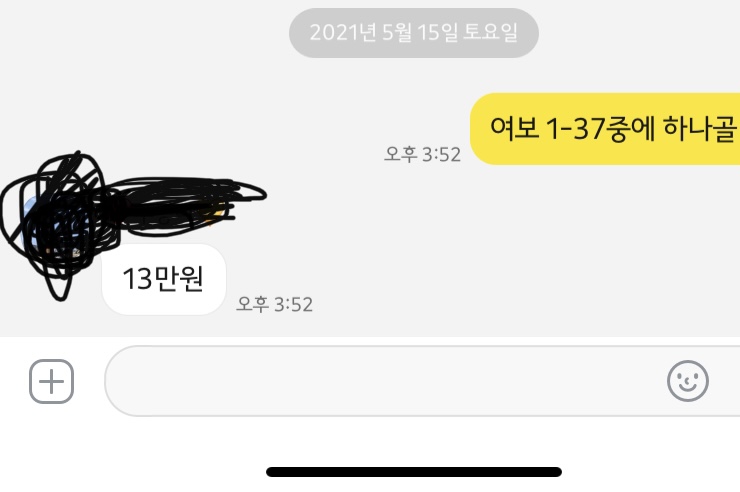
Task: Select the yellow sent message bubble
Action: pyautogui.click(x=605, y=129)
